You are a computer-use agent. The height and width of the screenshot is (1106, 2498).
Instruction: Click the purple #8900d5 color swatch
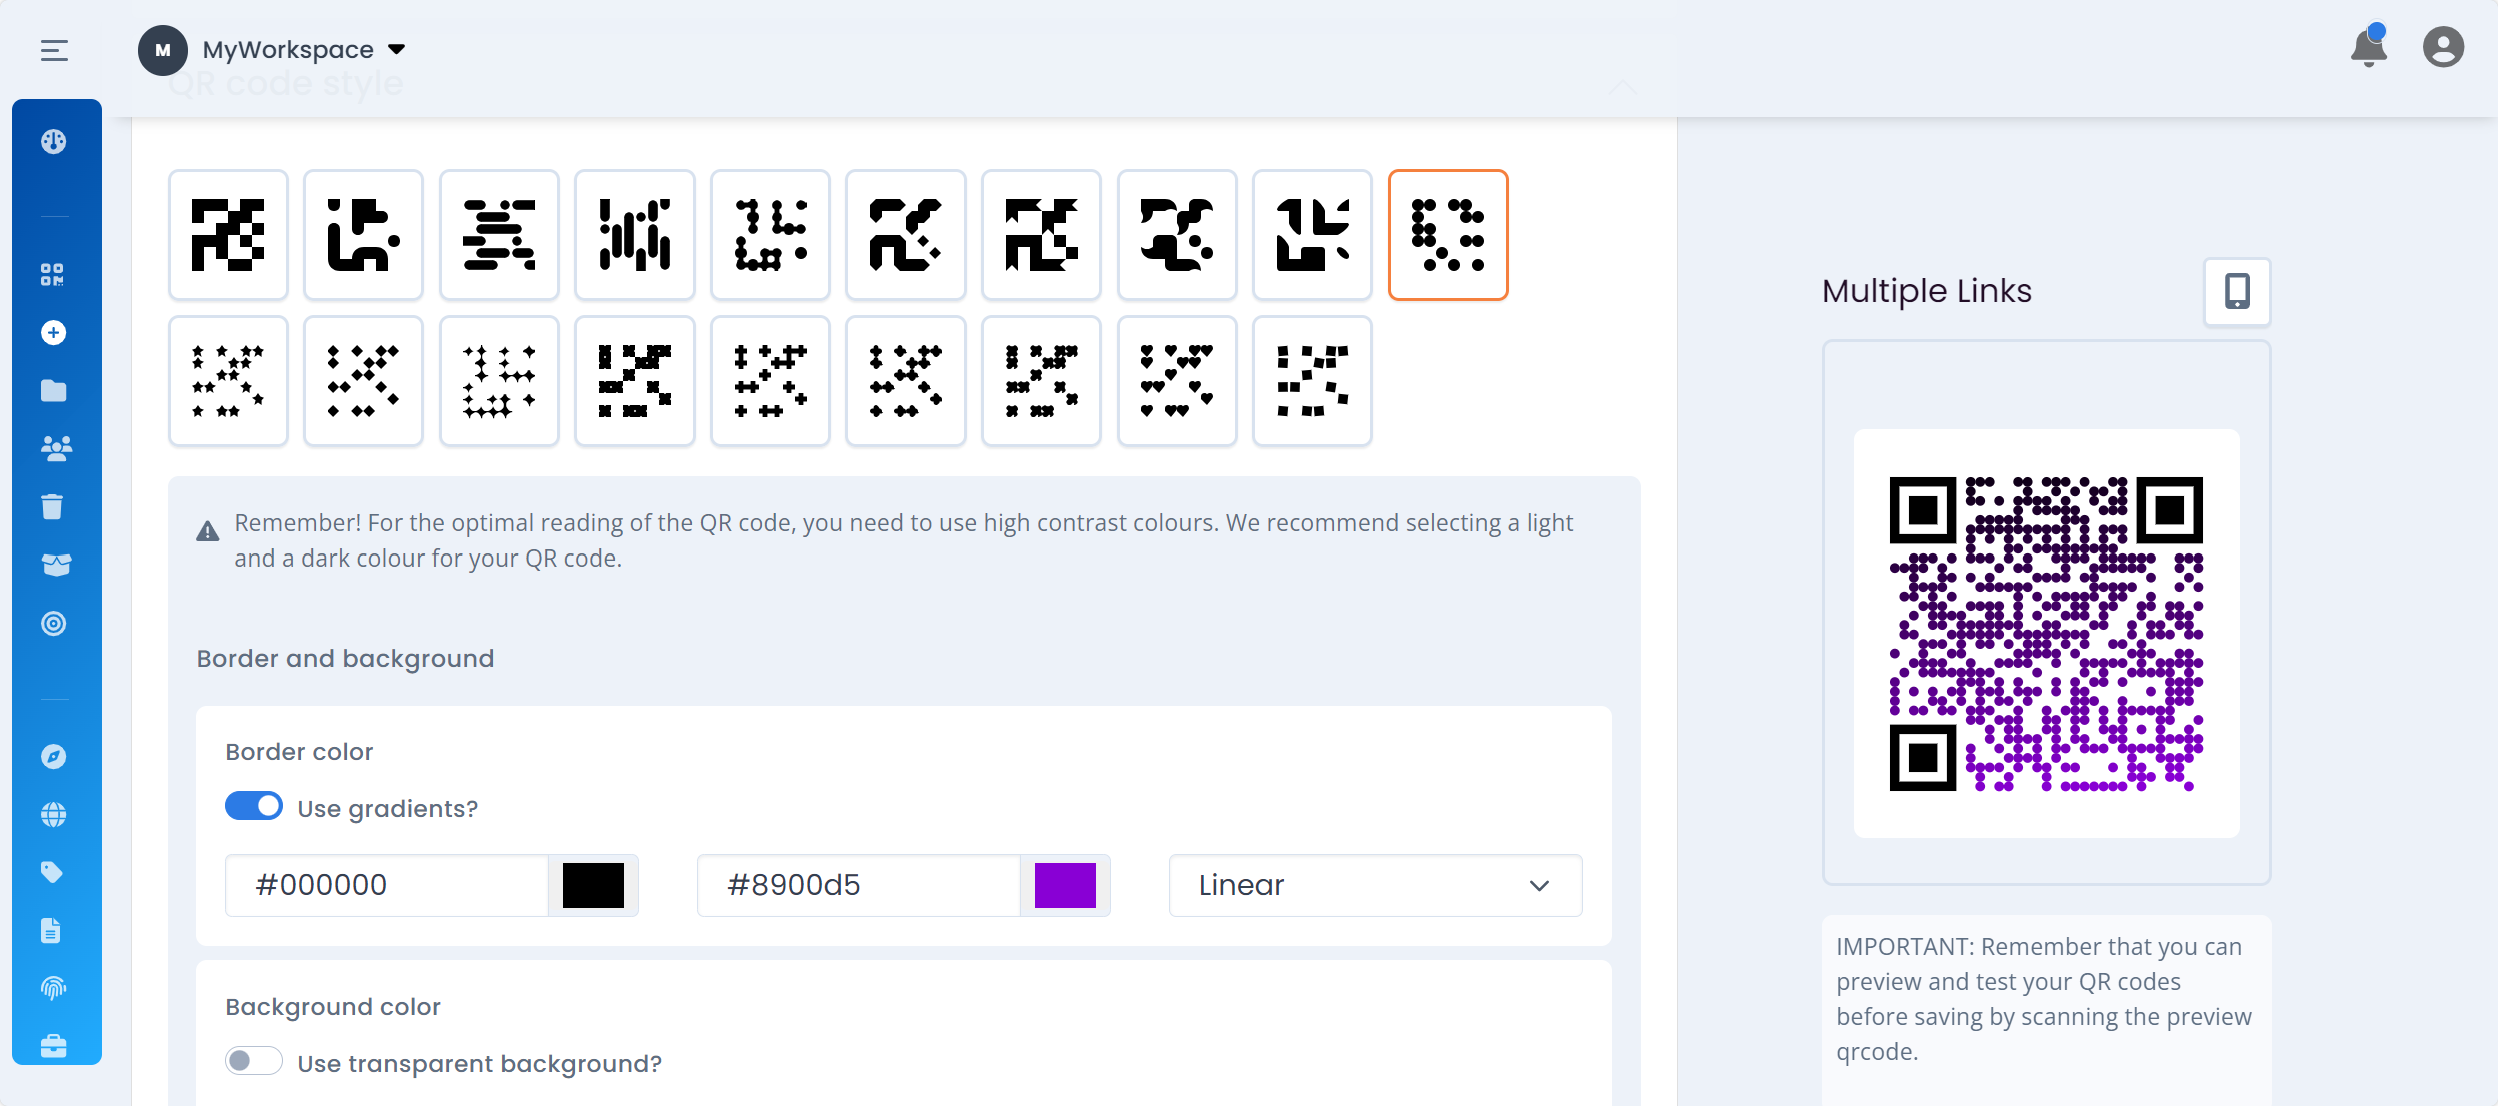click(x=1064, y=885)
